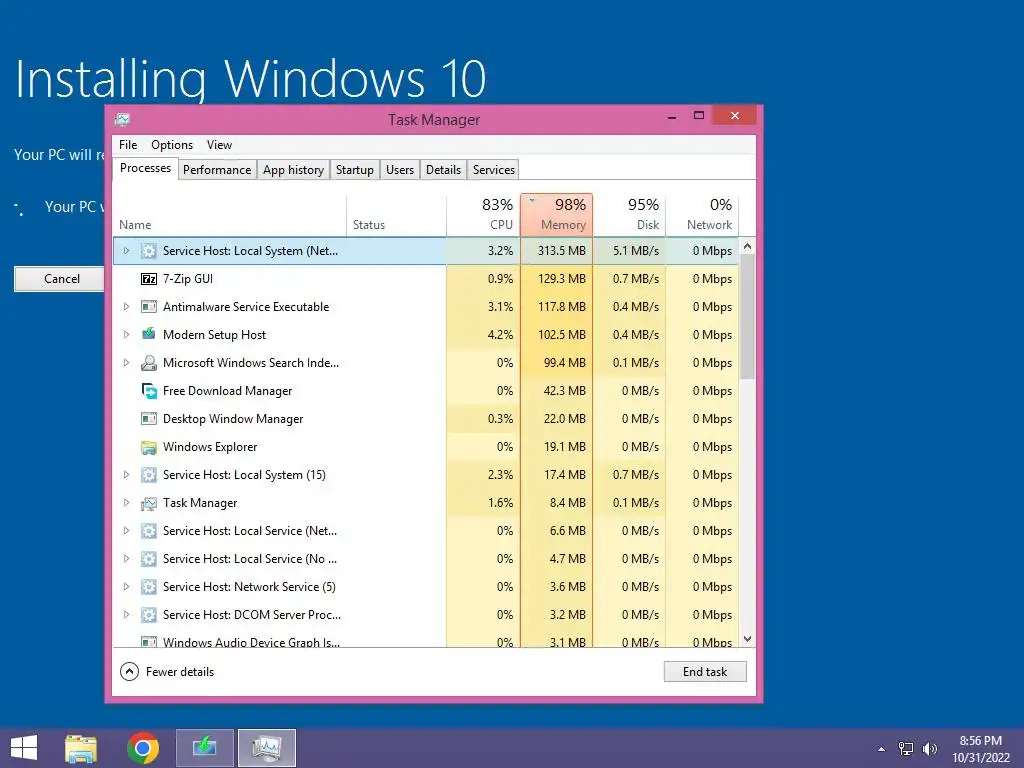The width and height of the screenshot is (1024, 768).
Task: Click the Service Host: DCOM Server Proc... gear icon
Action: pos(149,615)
